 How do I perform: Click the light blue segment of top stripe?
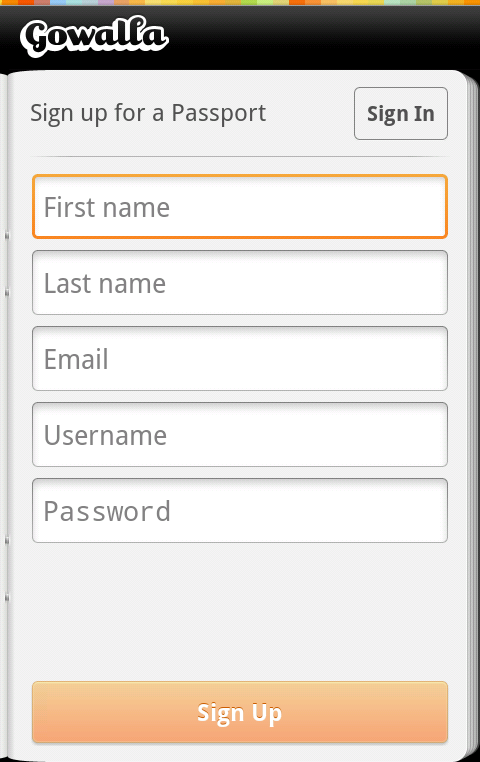[x=58, y=2]
